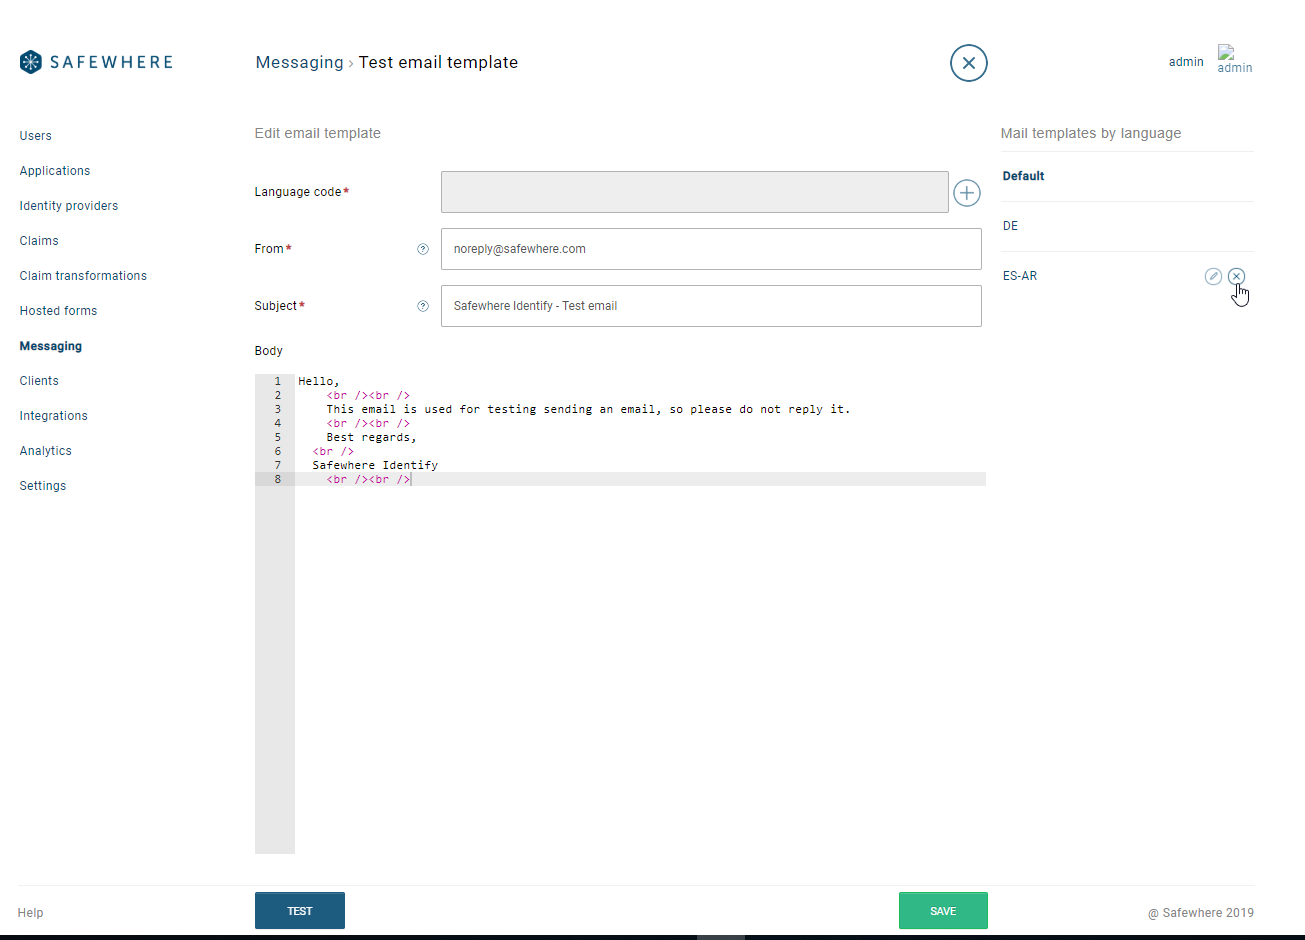
Task: Open the Applications section
Action: coord(55,171)
